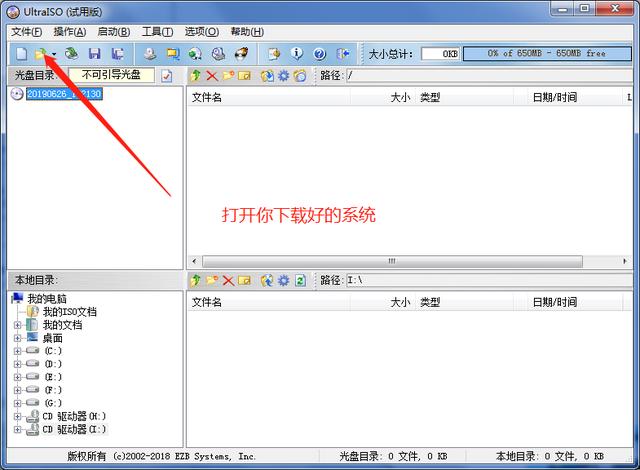This screenshot has width=640, height=470.
Task: Open the 操作(A) menu
Action: (x=70, y=32)
